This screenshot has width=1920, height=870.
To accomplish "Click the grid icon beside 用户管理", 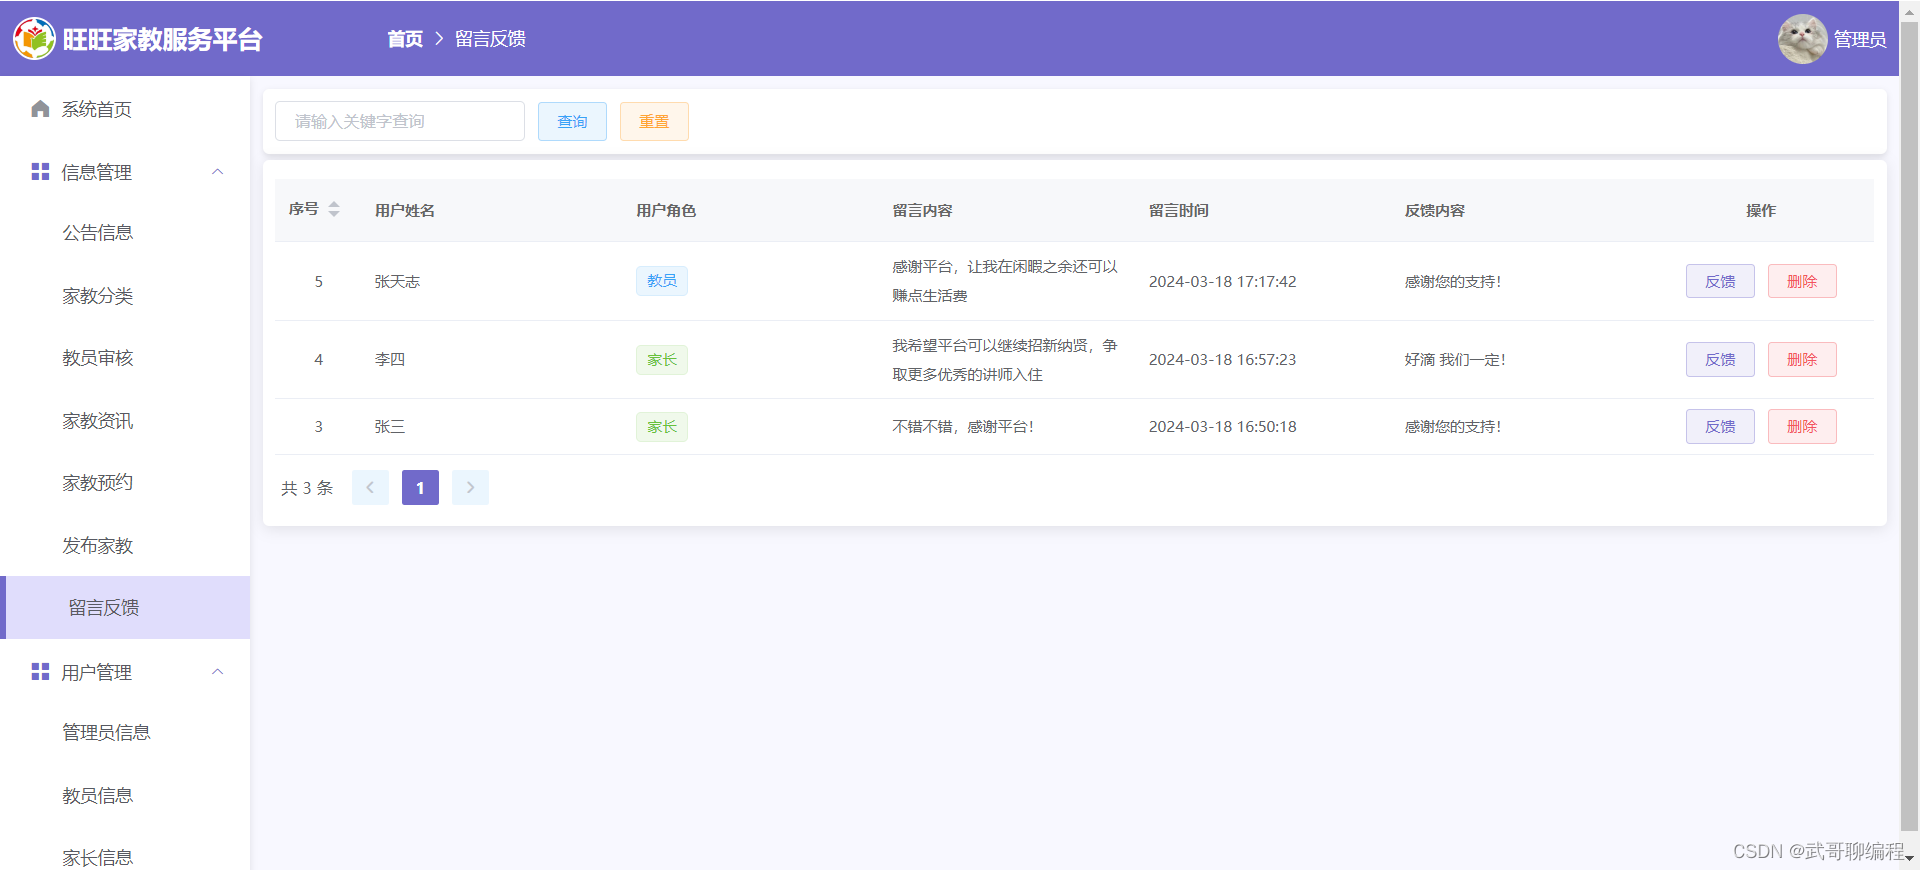I will 40,672.
